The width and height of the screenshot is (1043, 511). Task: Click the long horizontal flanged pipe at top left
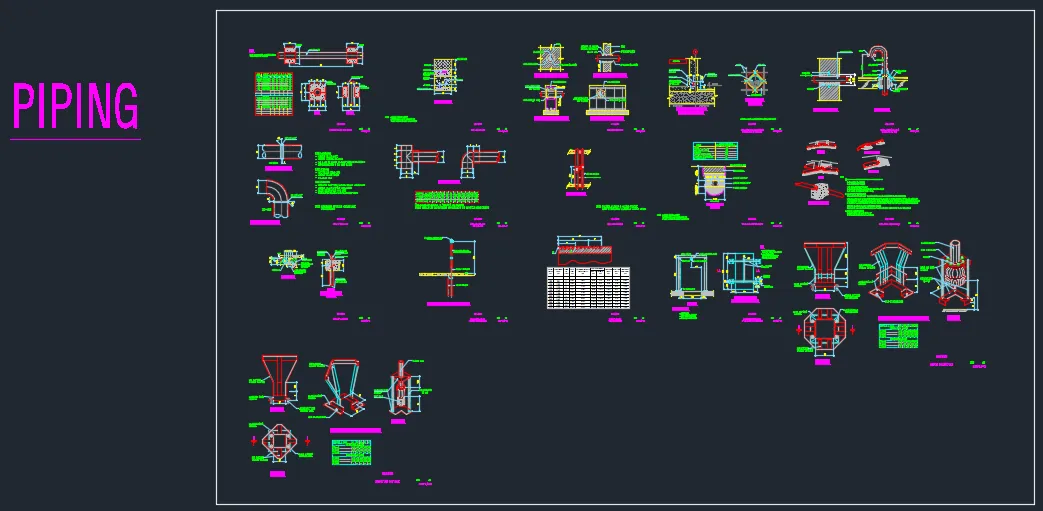click(320, 53)
